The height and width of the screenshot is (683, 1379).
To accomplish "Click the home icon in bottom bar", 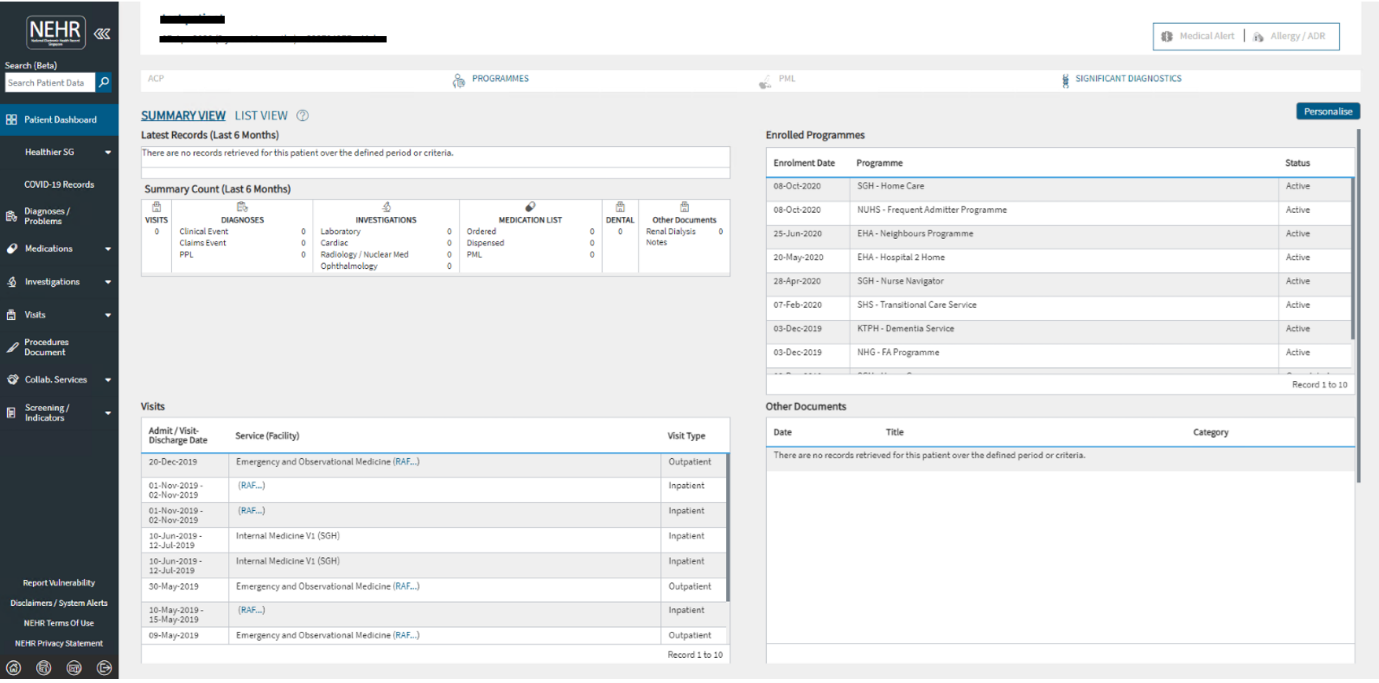I will click(x=14, y=668).
